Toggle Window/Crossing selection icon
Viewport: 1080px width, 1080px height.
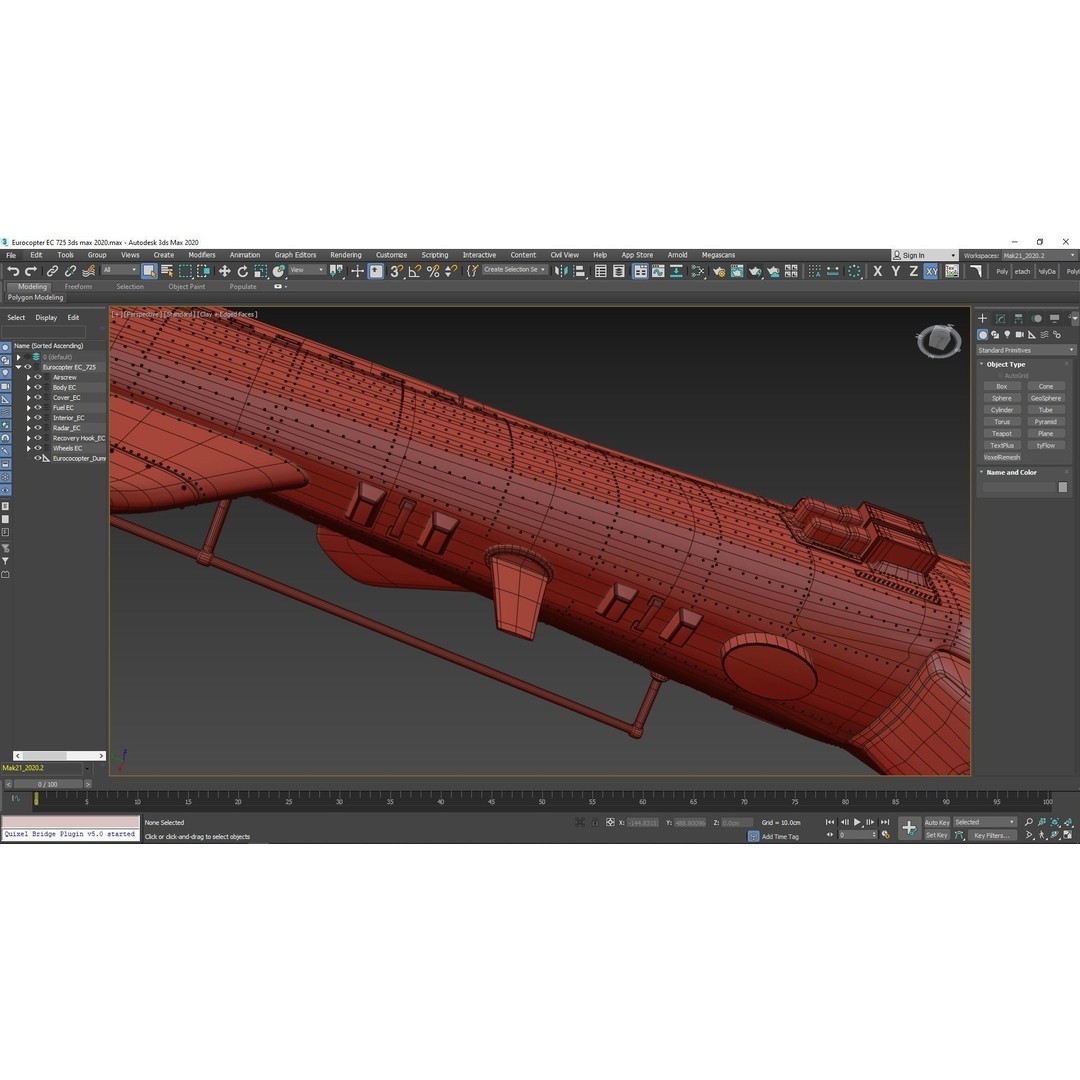click(203, 271)
